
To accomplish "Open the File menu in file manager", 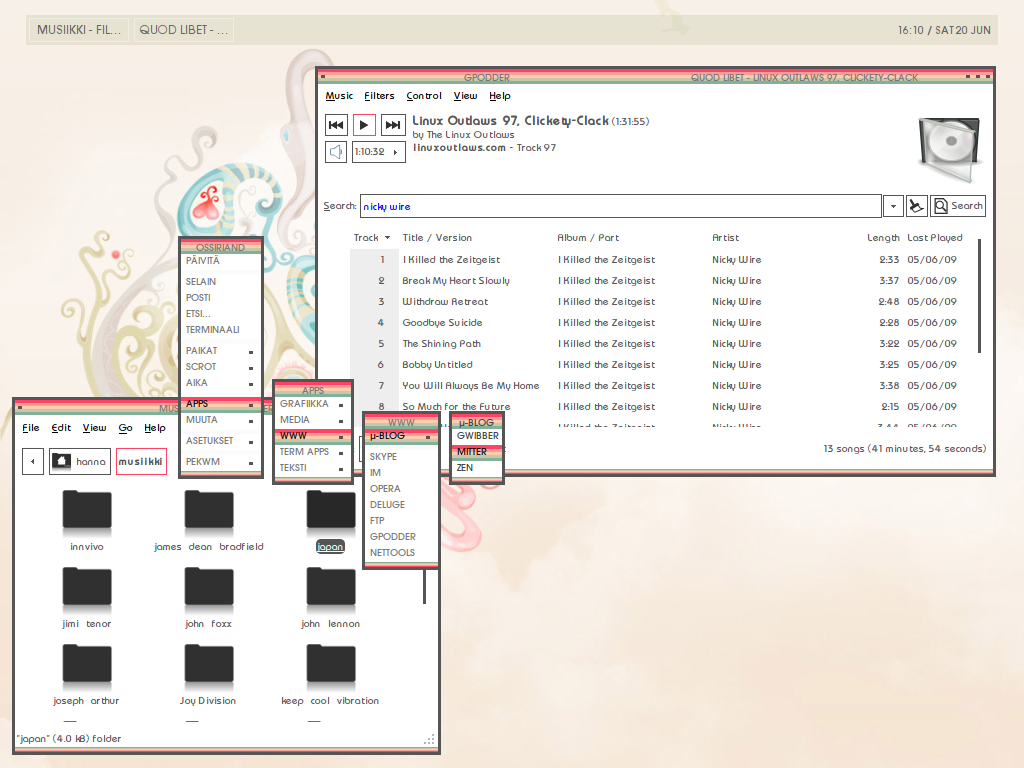I will pos(31,428).
